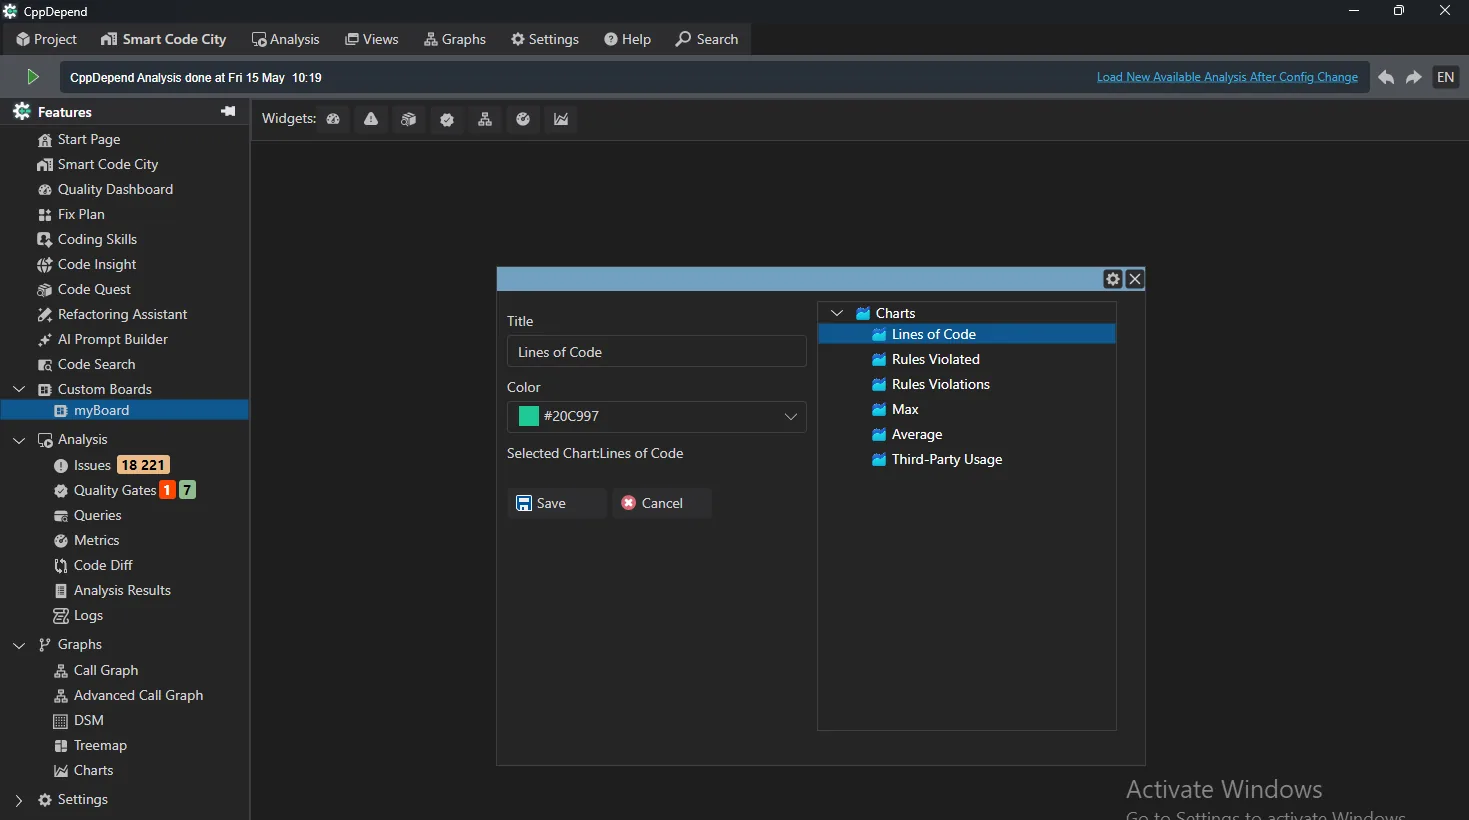Navigate back with the left arrow icon
Image resolution: width=1469 pixels, height=820 pixels.
click(x=1386, y=77)
